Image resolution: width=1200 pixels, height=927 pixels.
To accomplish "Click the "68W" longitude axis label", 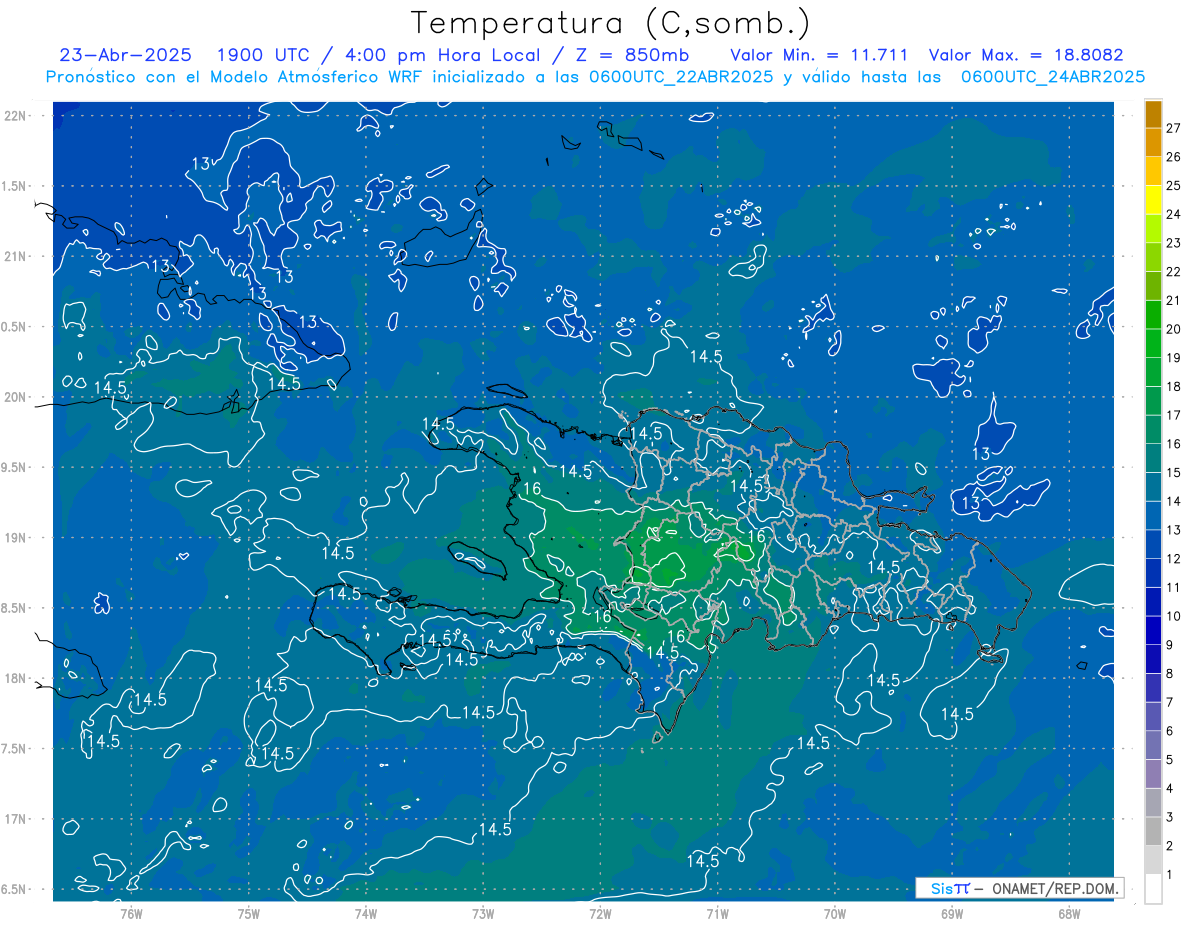I will click(1069, 913).
